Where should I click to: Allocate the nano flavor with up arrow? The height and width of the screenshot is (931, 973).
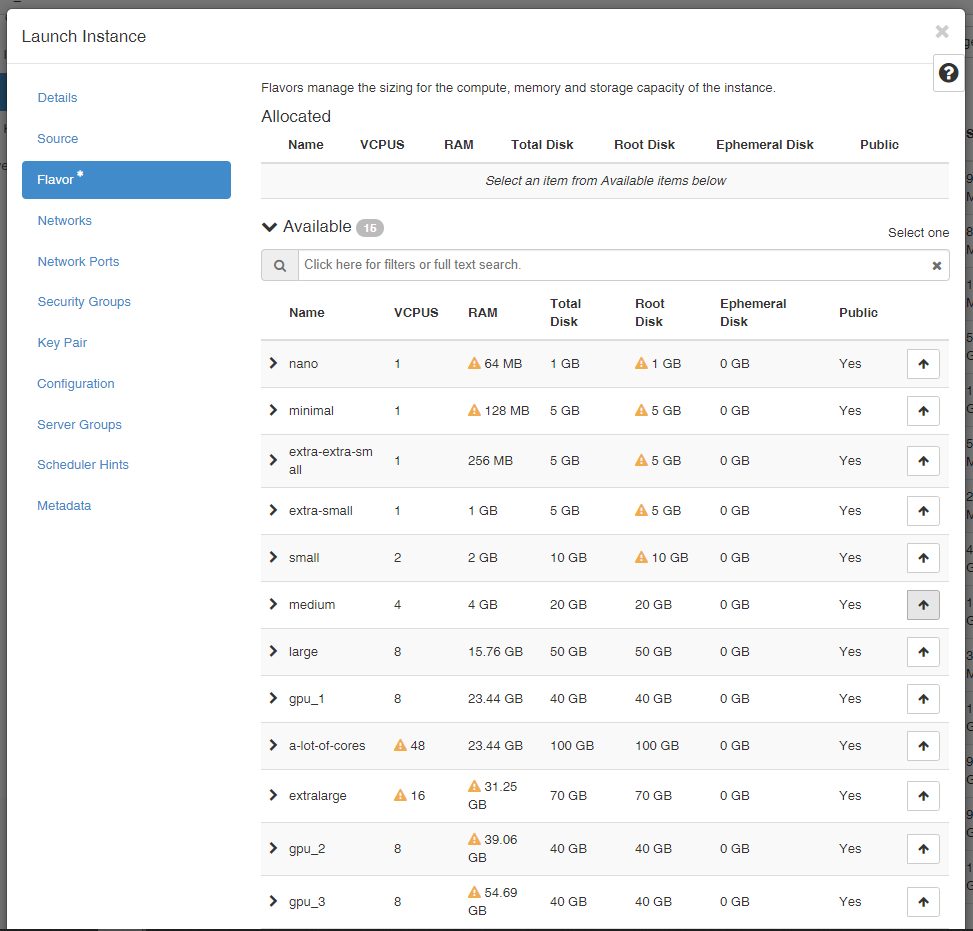pyautogui.click(x=923, y=364)
